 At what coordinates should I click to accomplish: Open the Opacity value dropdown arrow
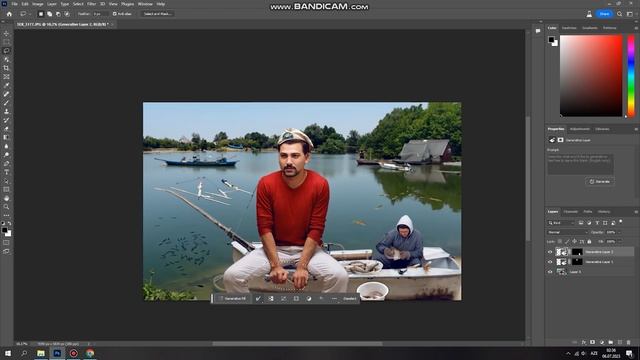[619, 232]
